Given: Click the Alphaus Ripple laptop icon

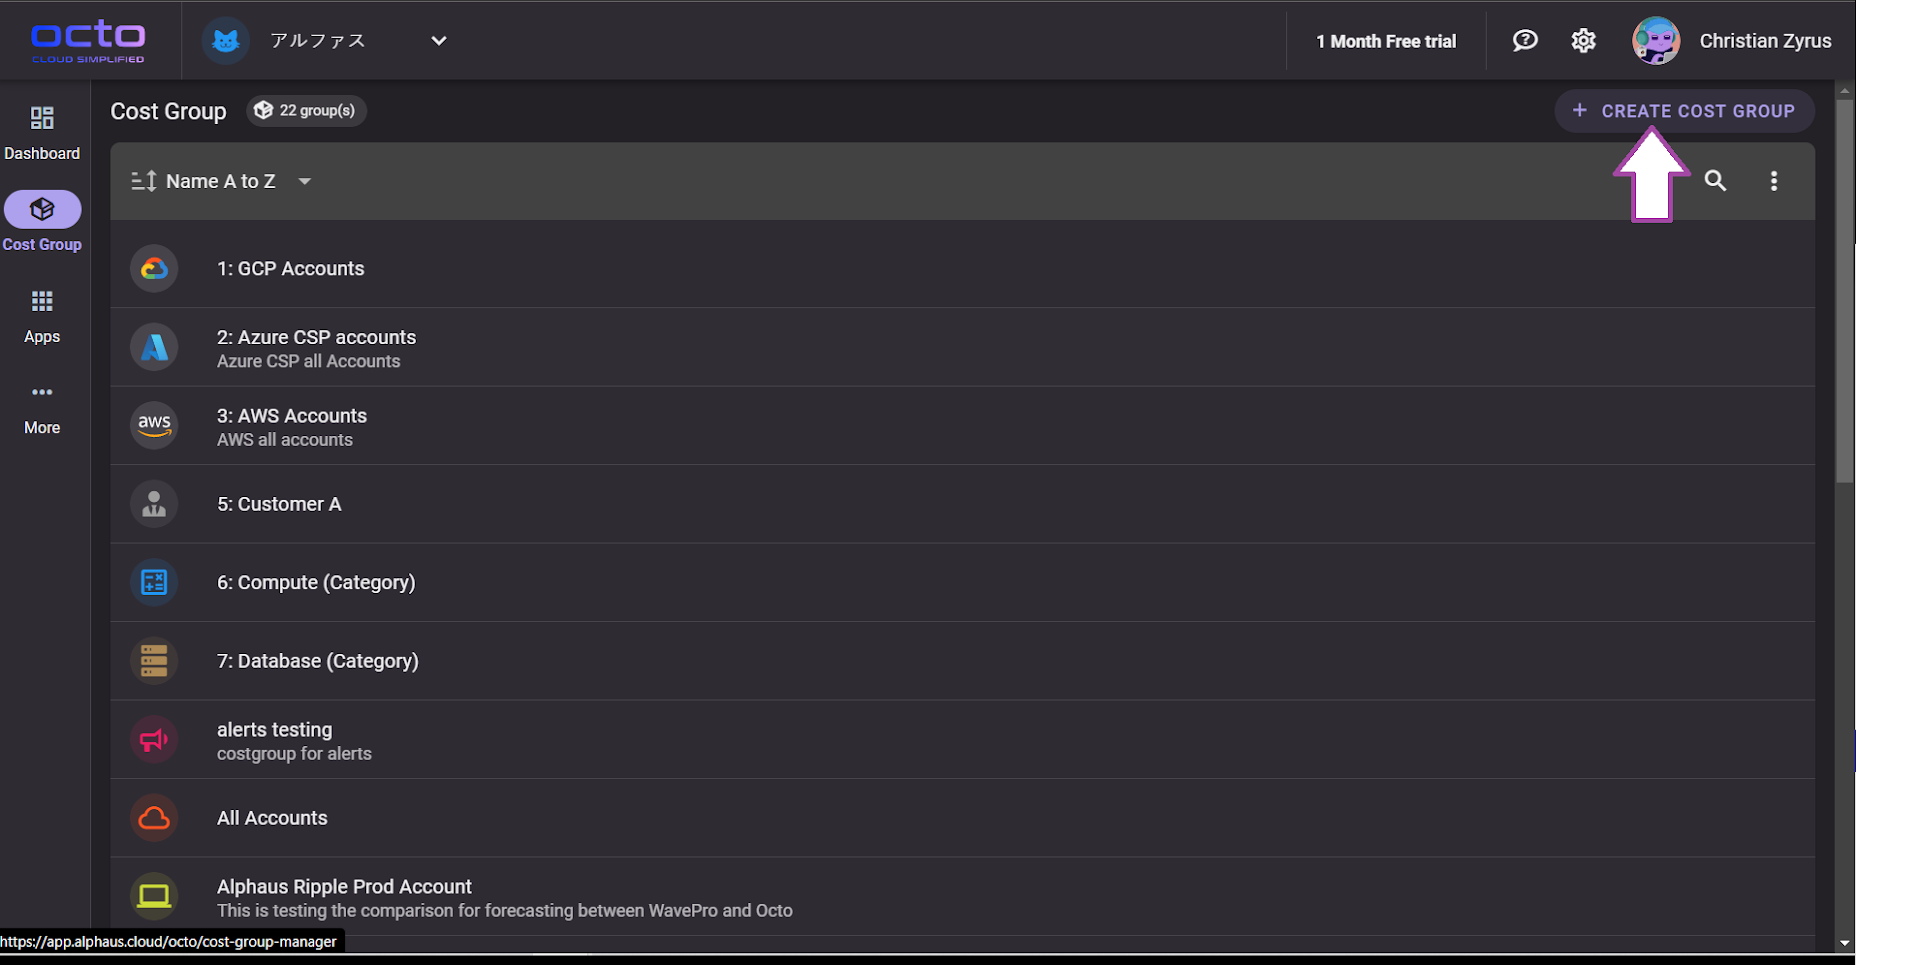Looking at the screenshot, I should [154, 896].
